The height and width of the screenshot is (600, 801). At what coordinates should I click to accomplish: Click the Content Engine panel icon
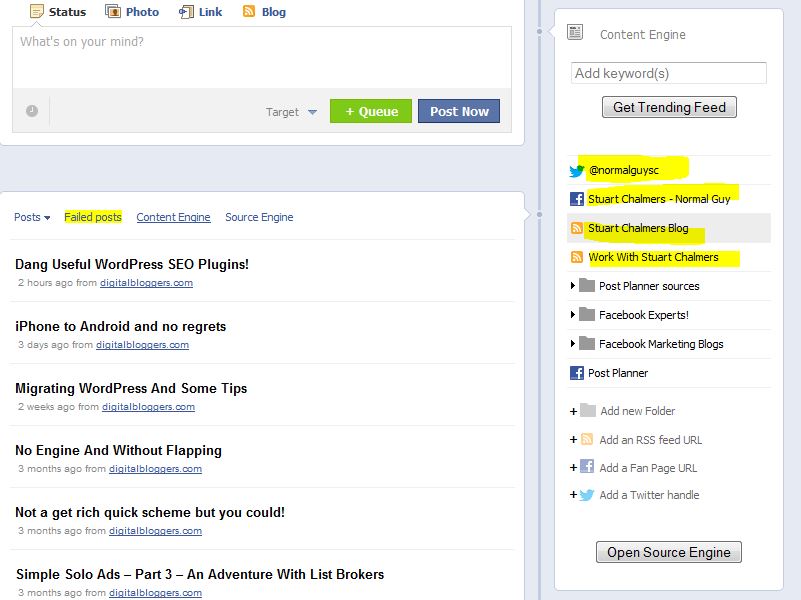coord(575,32)
